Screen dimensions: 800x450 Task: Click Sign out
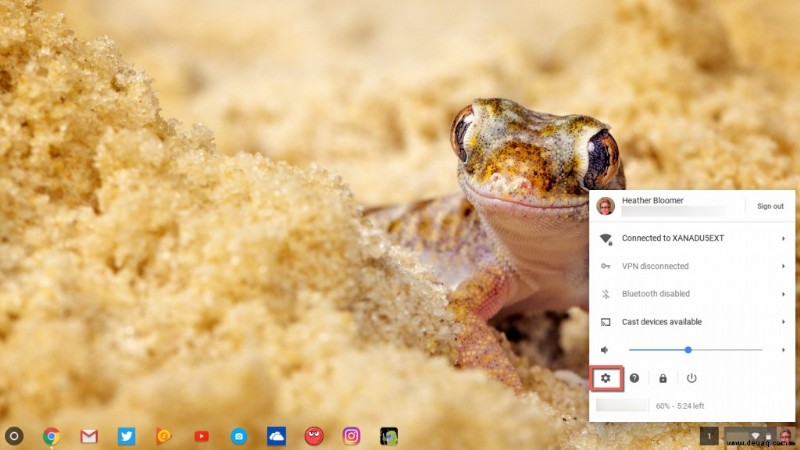tap(770, 206)
